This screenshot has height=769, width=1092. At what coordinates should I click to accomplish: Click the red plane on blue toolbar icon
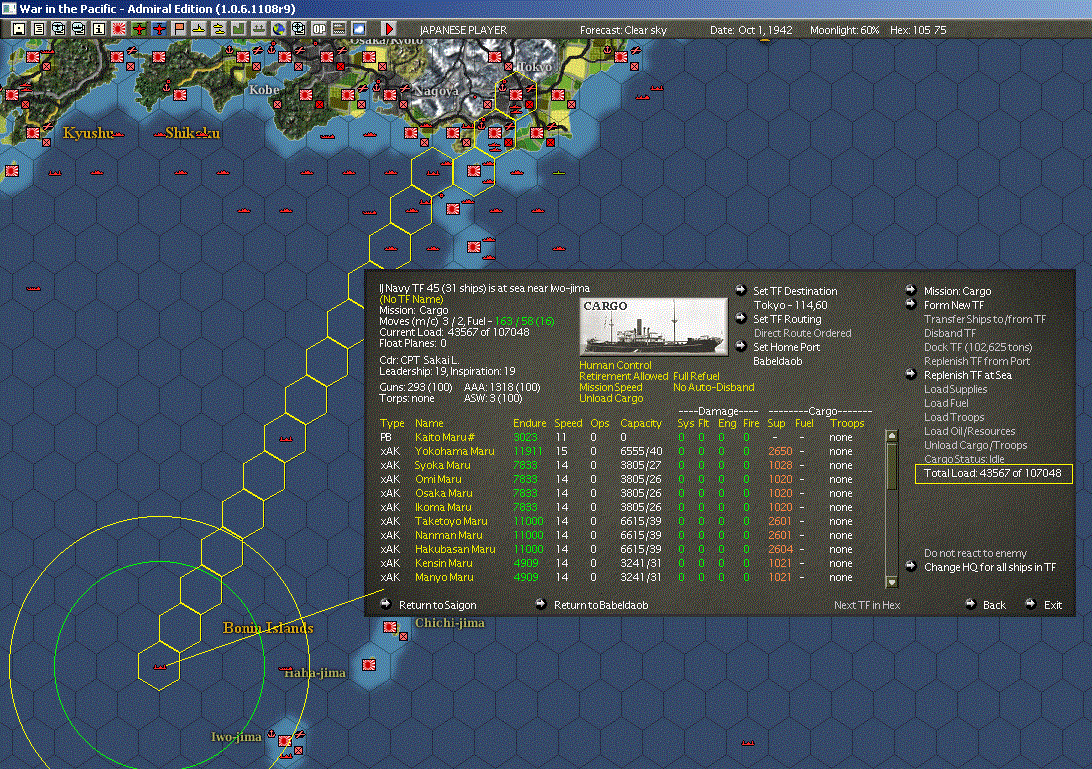coord(159,29)
